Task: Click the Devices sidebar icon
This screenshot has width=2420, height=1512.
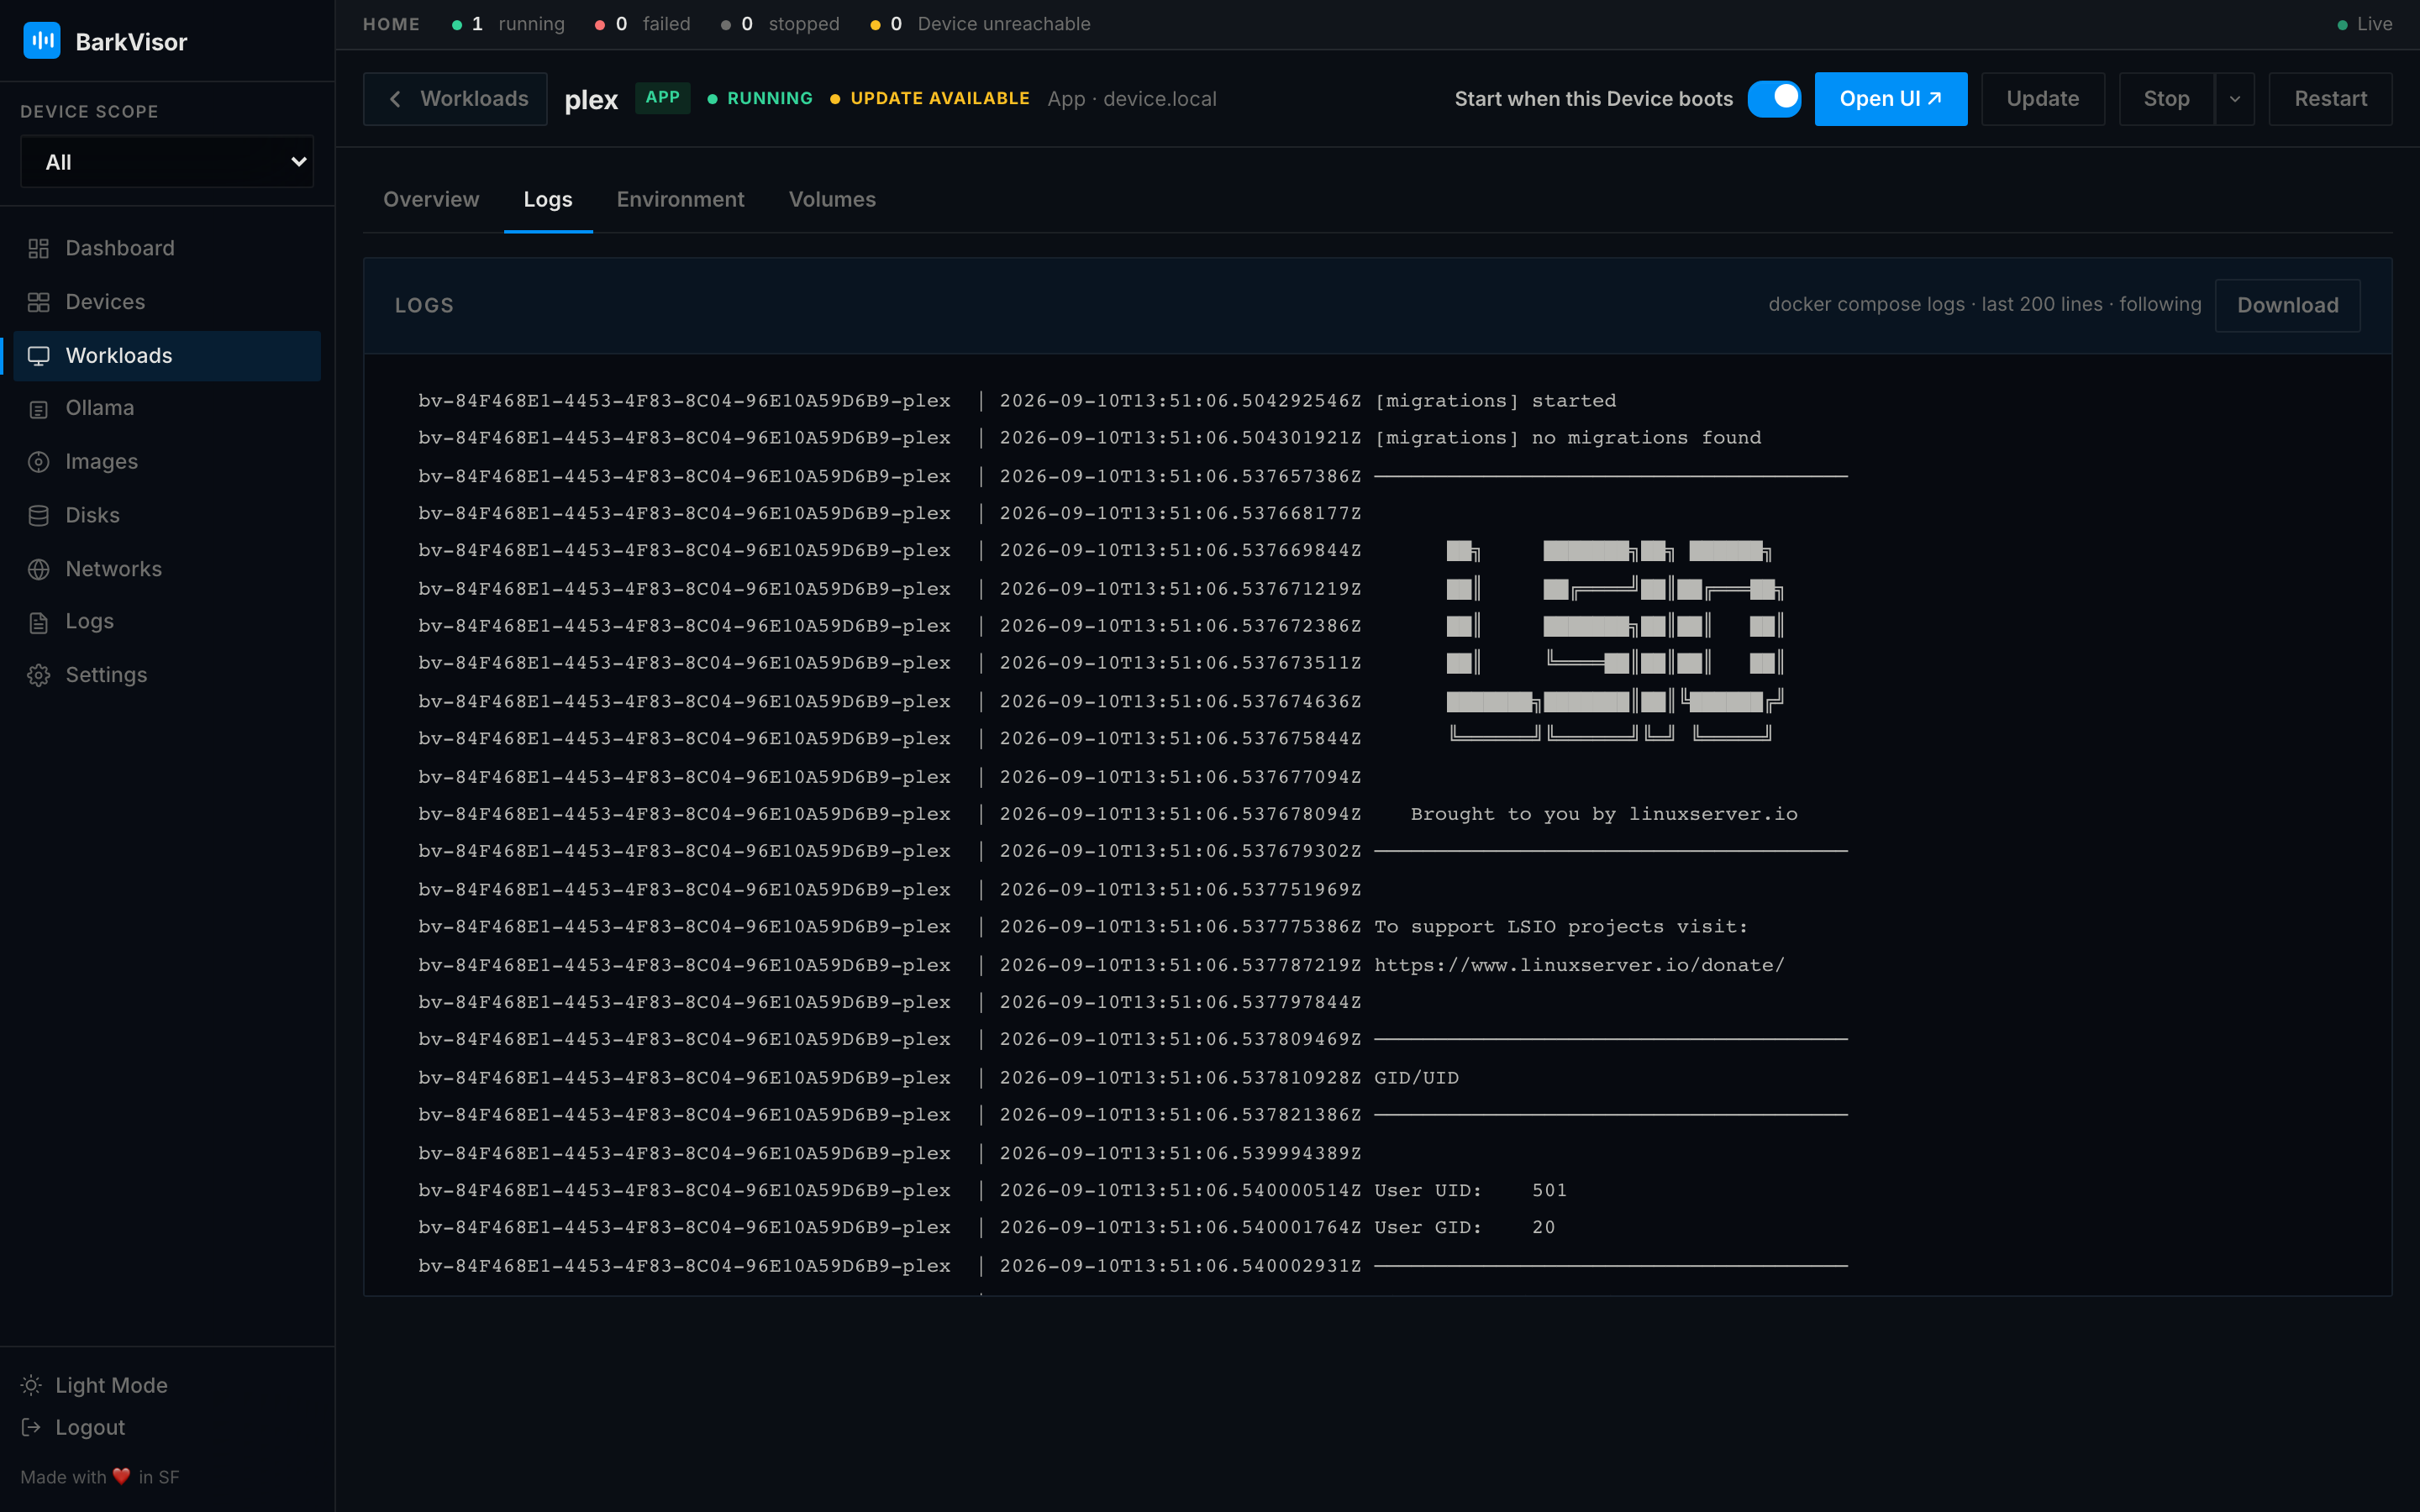Action: tap(38, 302)
